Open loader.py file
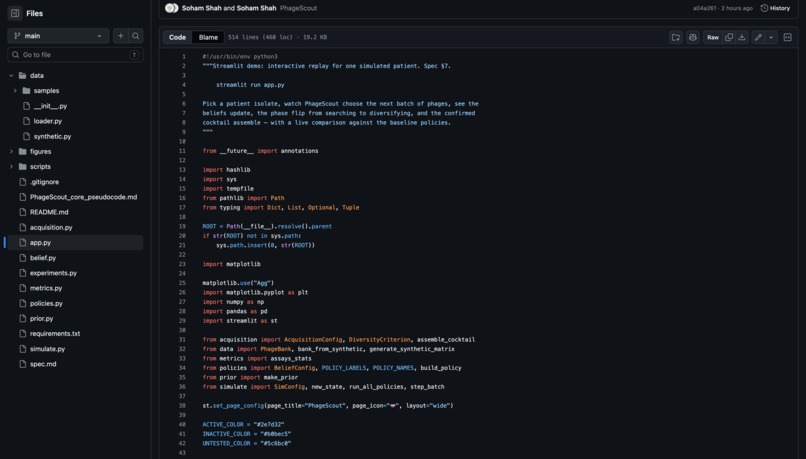The width and height of the screenshot is (806, 459). [48, 121]
